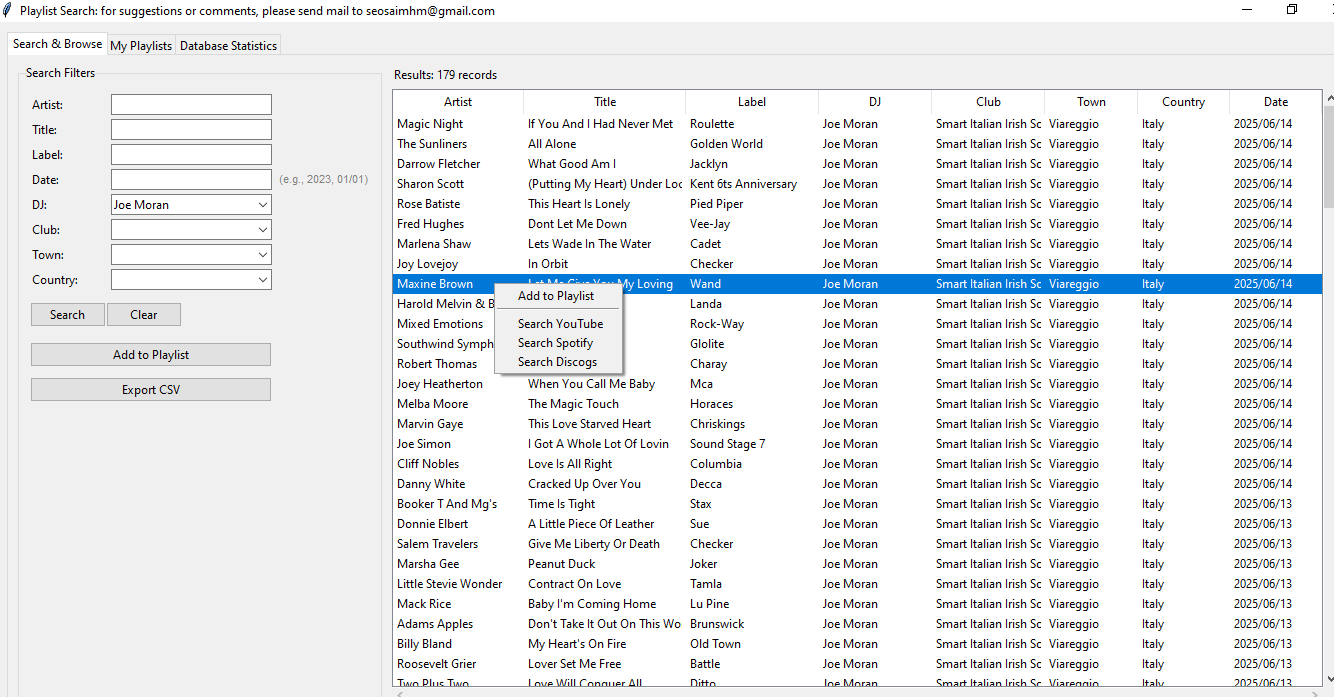Click the feather app icon in title bar

point(8,10)
